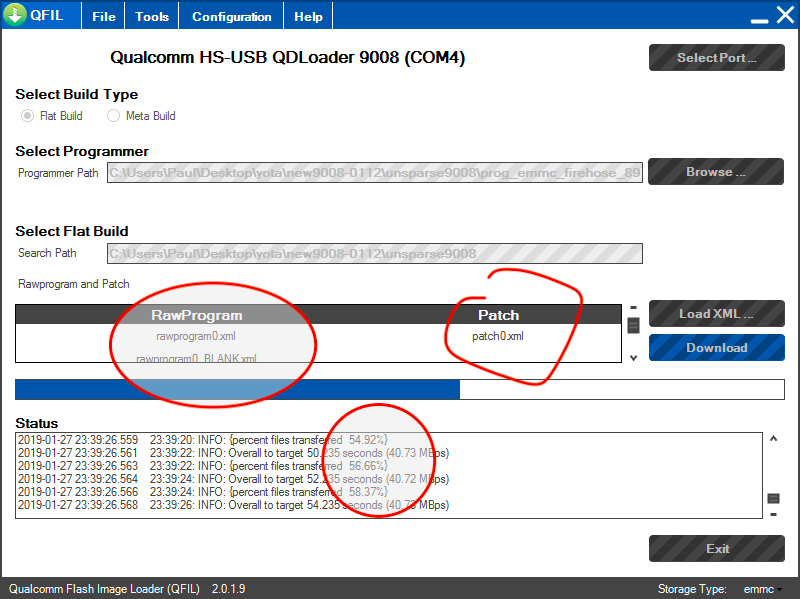800x599 pixels.
Task: Click the Load XML button
Action: click(x=716, y=313)
